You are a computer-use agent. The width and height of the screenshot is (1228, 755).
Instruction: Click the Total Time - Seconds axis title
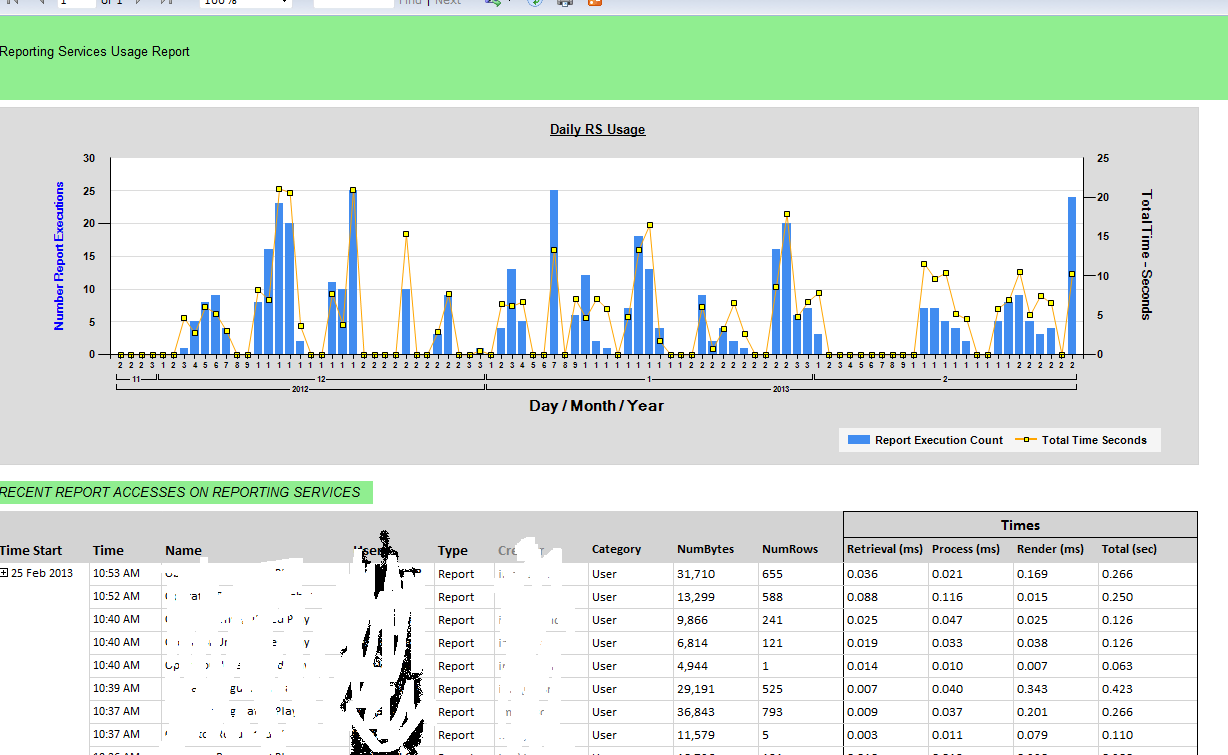point(1147,254)
